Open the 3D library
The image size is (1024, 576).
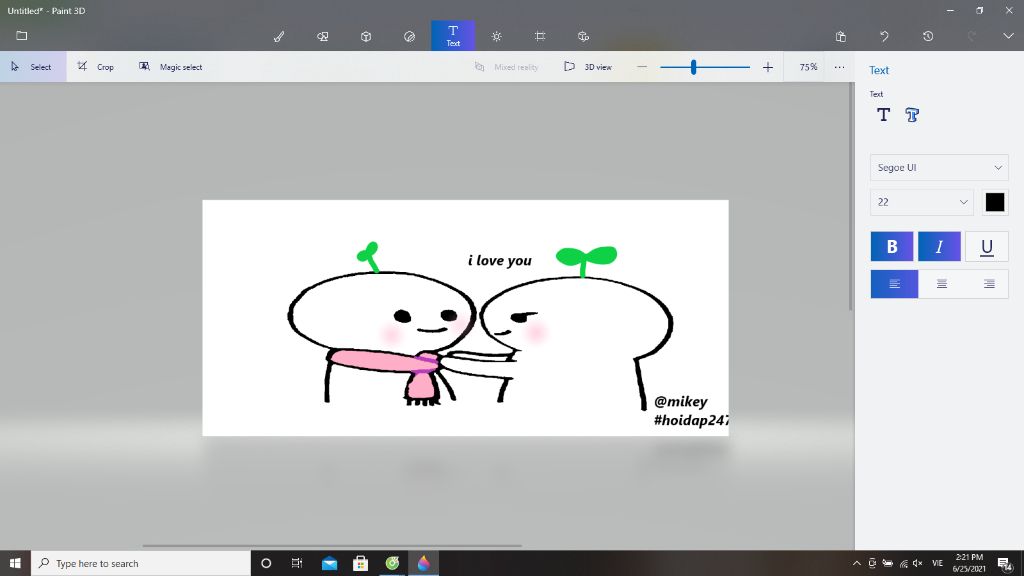coord(583,37)
